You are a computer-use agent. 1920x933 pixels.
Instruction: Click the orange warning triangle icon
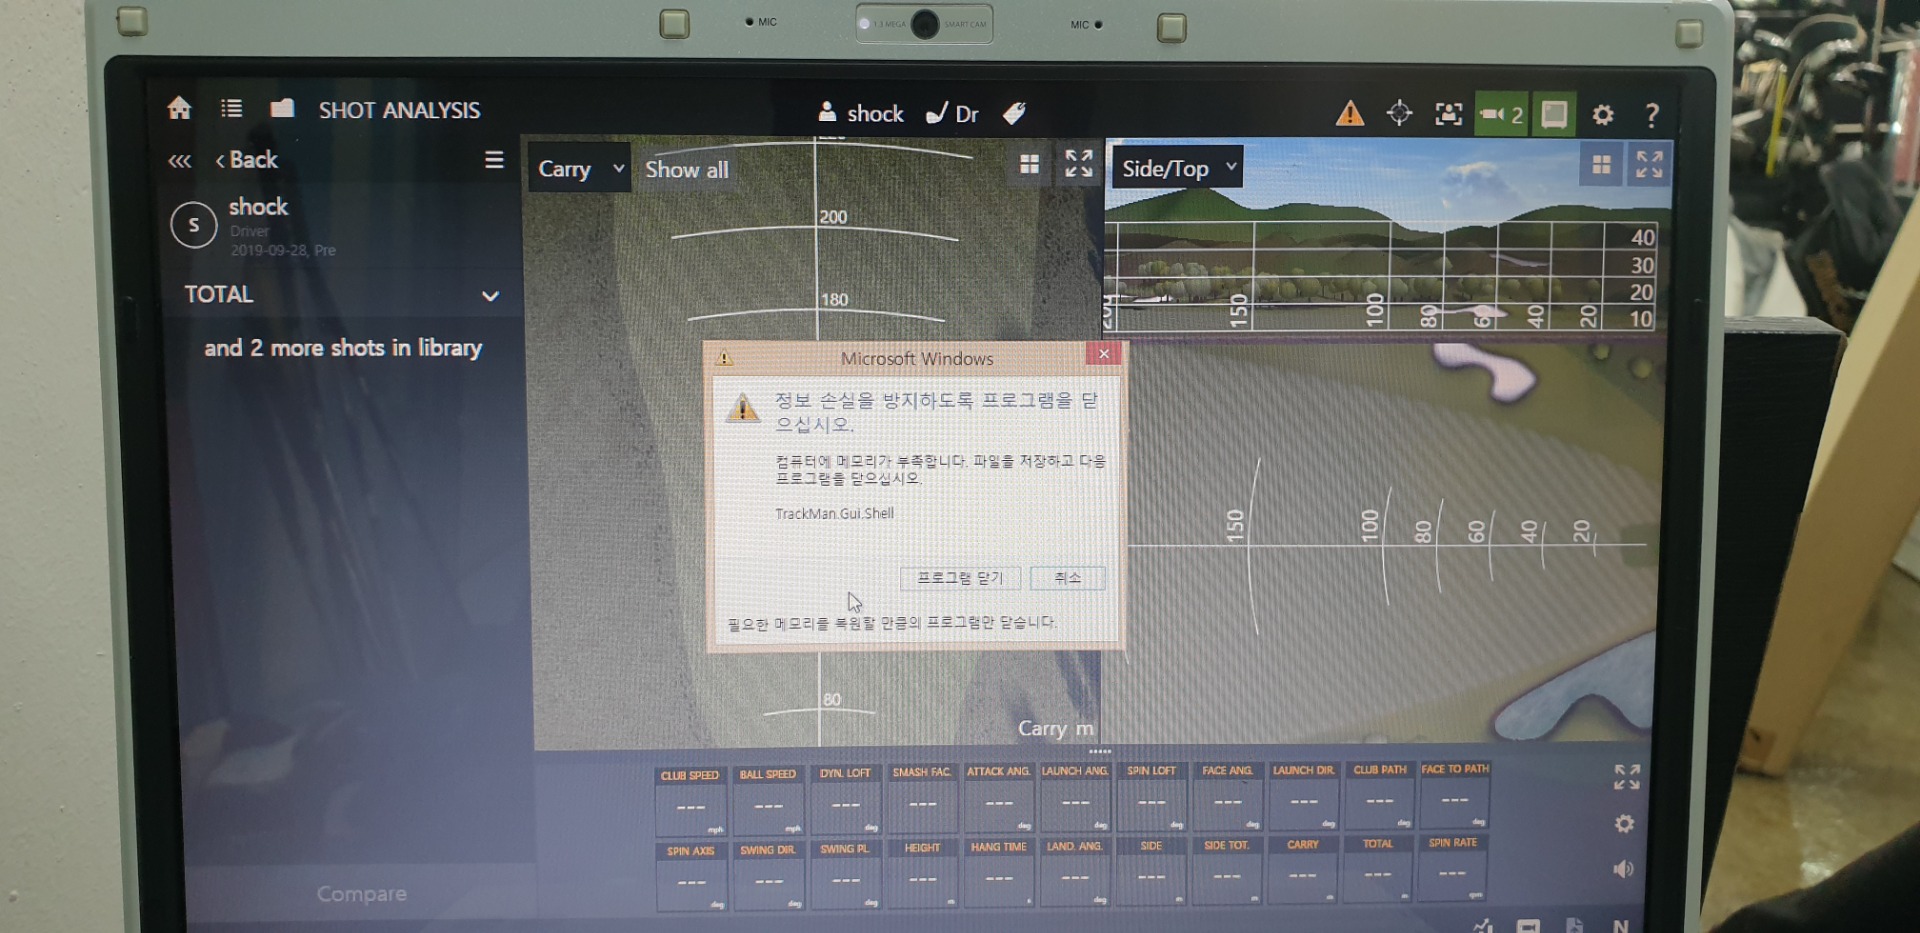click(x=1349, y=114)
